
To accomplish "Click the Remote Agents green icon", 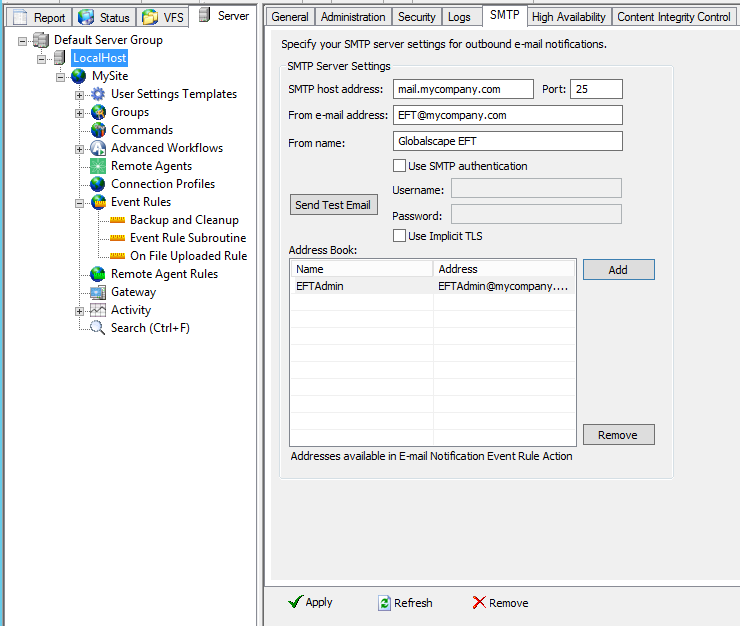I will (x=98, y=166).
